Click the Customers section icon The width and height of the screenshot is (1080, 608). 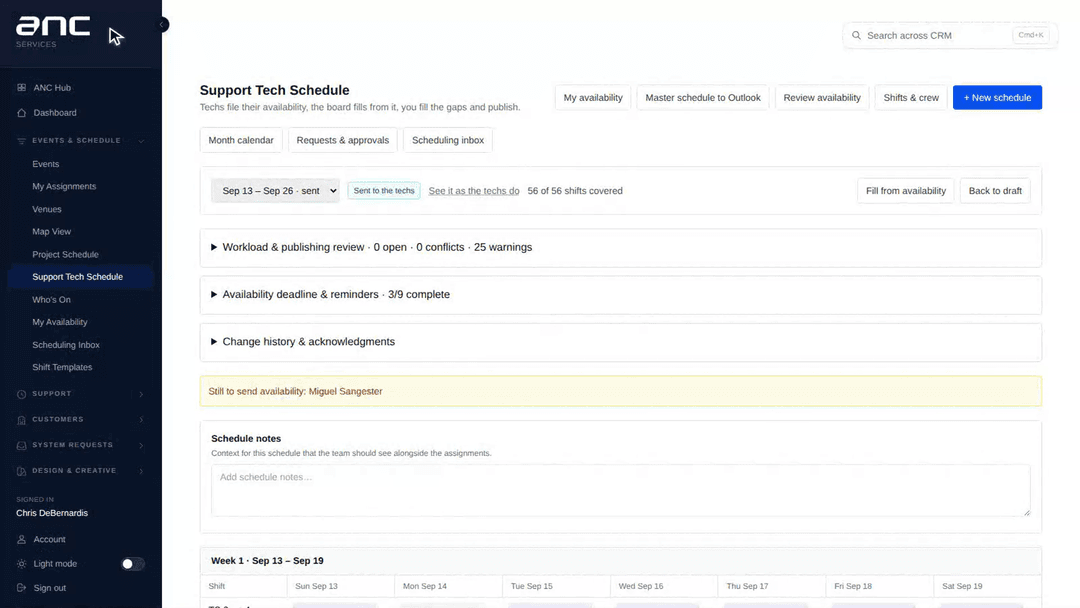tap(21, 419)
